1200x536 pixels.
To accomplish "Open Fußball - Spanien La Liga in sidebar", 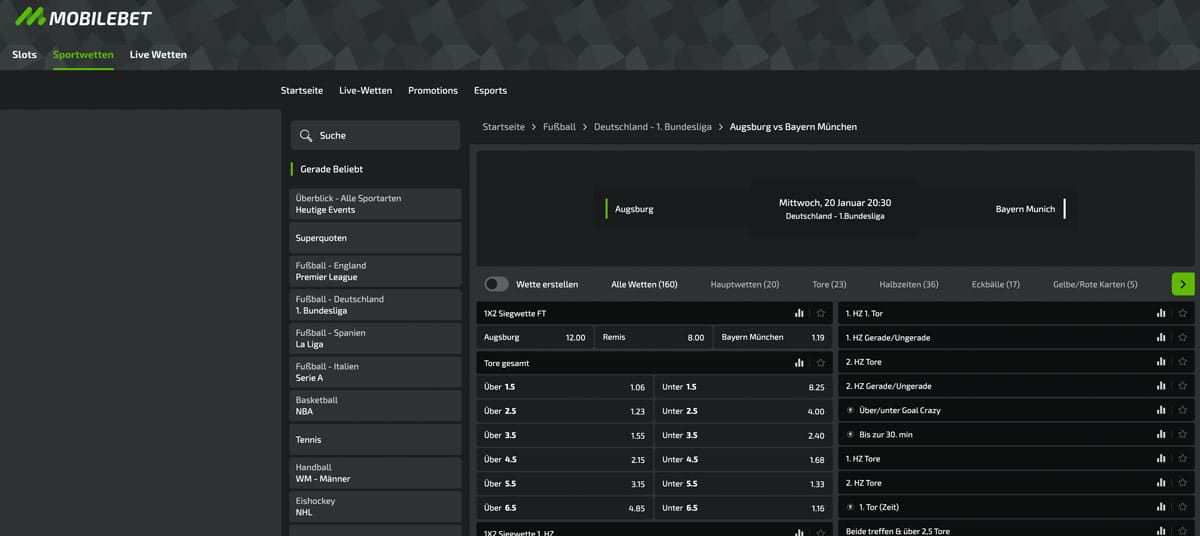I will coord(375,338).
